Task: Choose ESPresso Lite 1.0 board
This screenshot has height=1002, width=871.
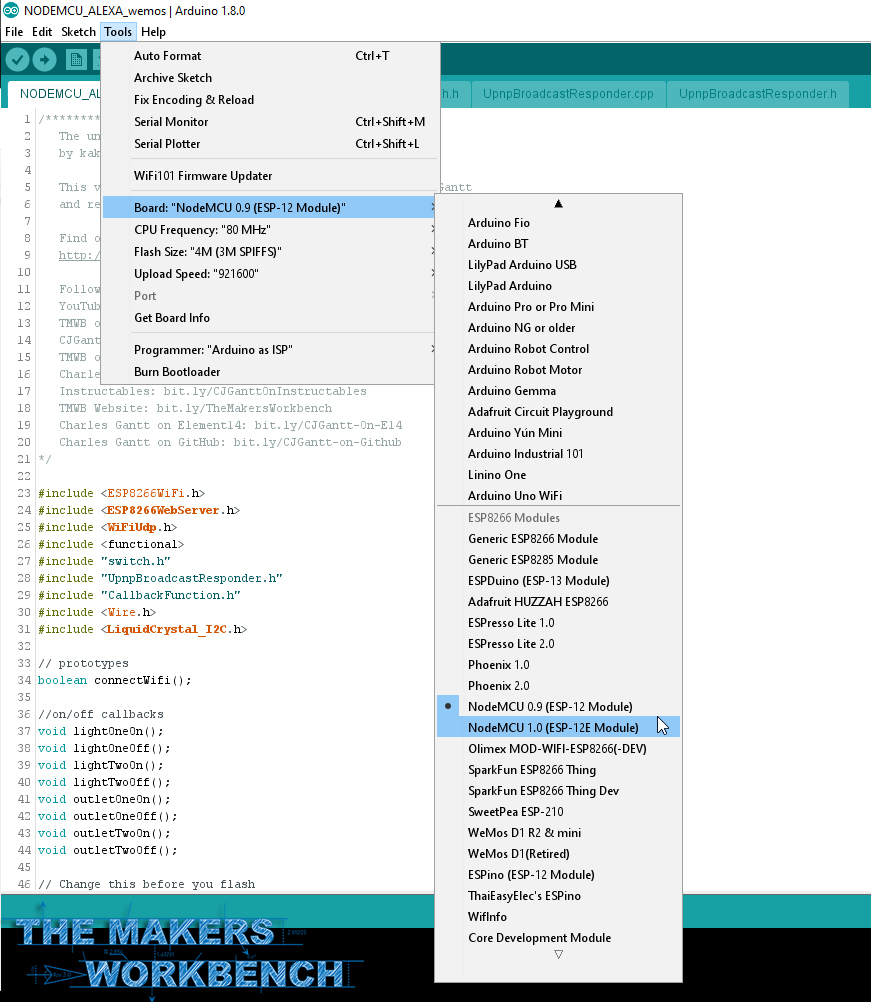Action: 559,622
